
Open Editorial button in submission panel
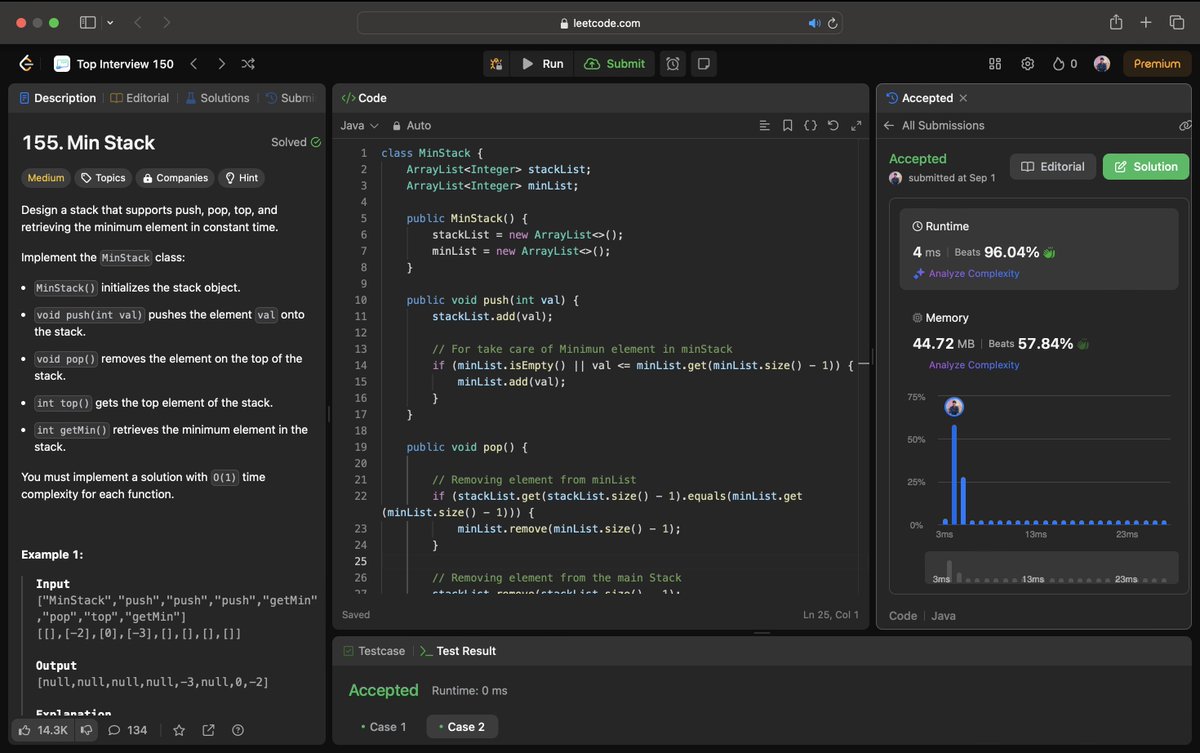(x=1053, y=167)
